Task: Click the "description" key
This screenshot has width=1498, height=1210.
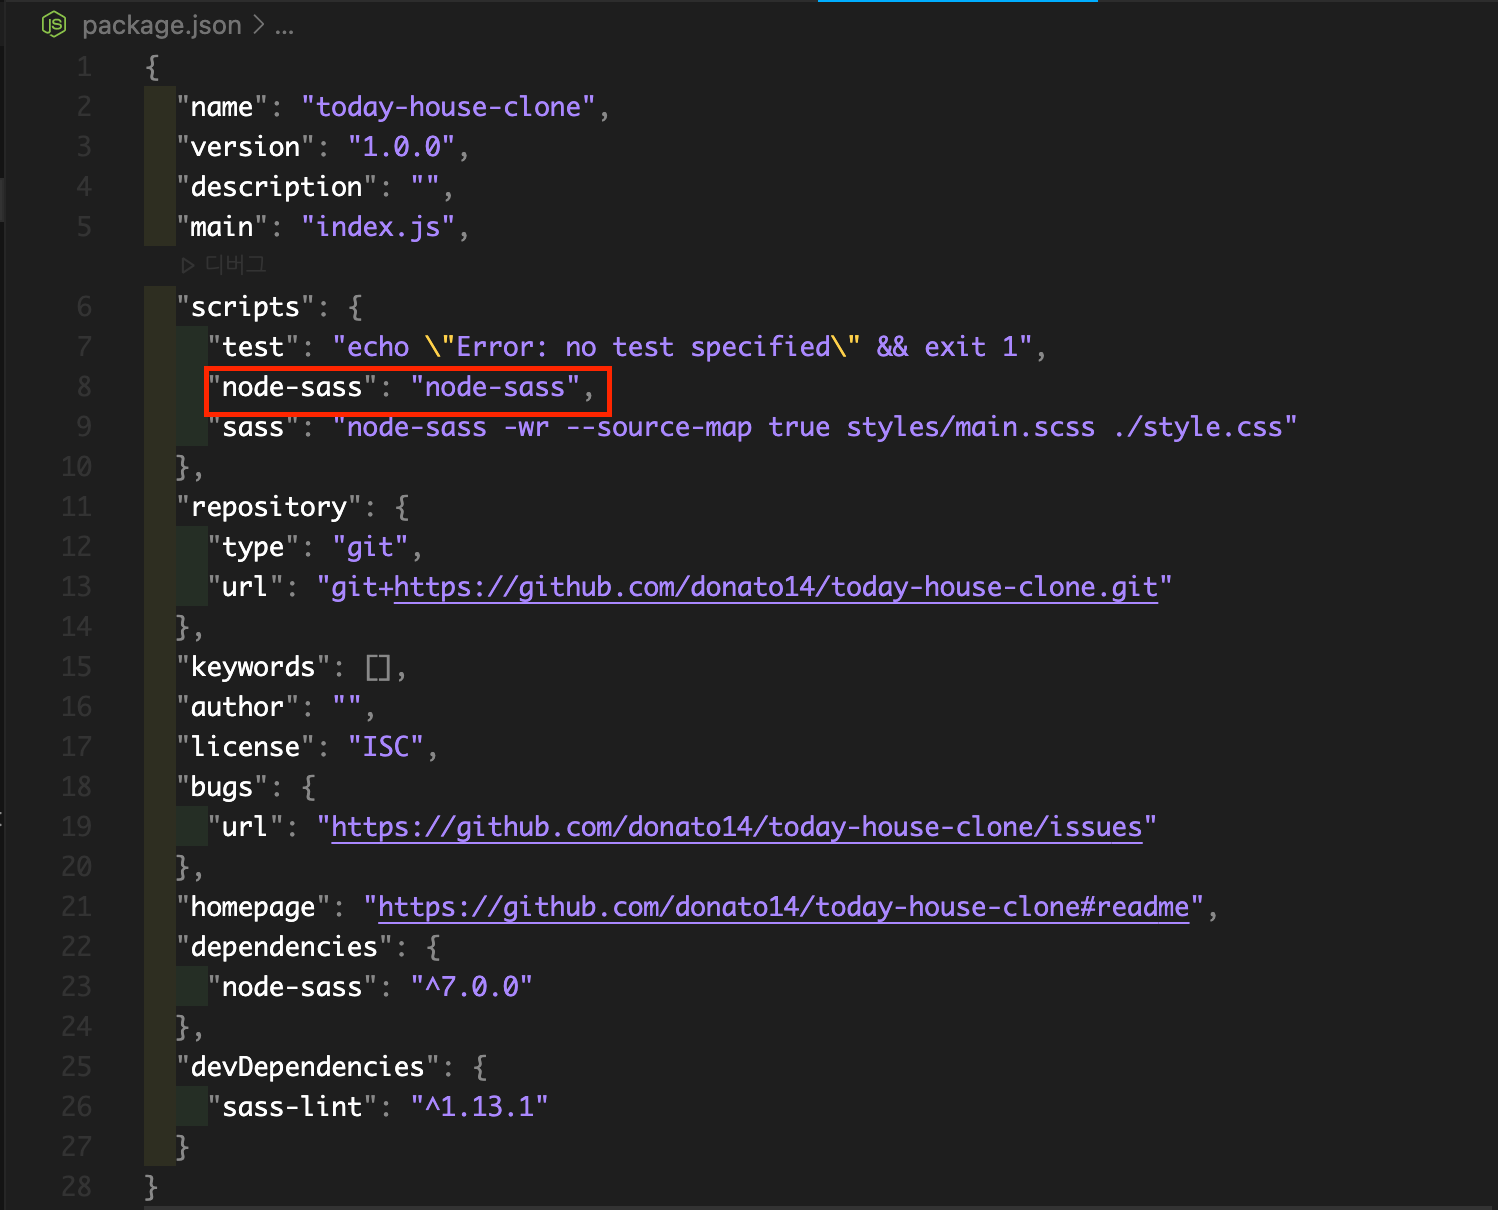Action: (x=276, y=187)
